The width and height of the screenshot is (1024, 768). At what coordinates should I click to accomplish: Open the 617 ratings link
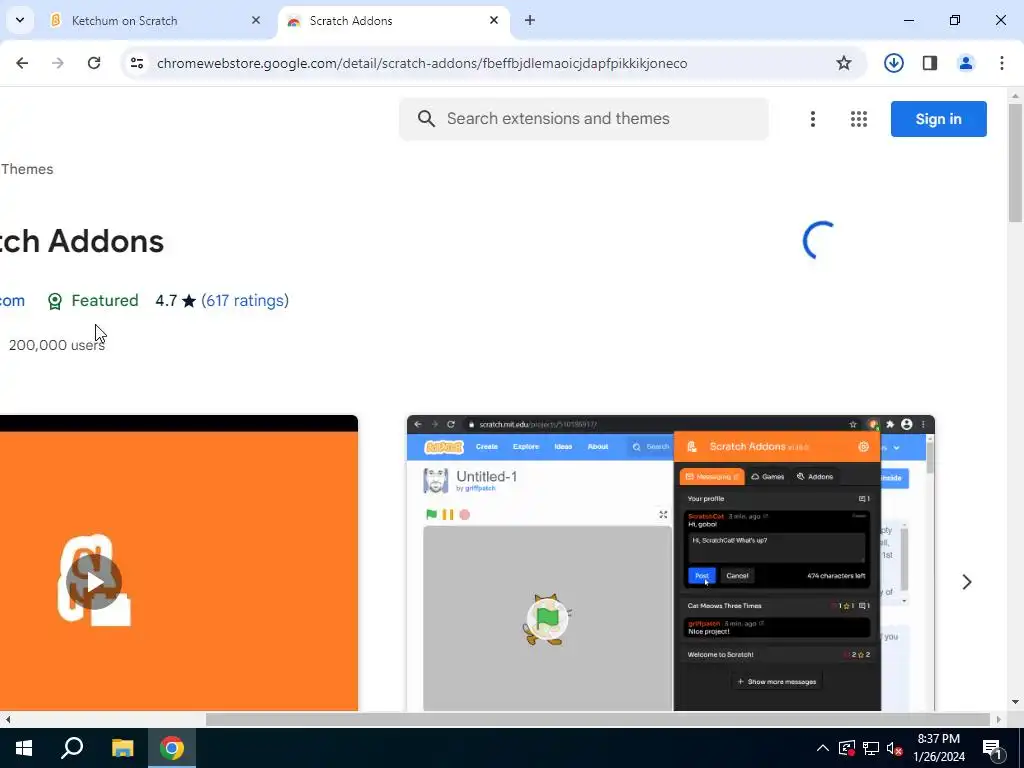coord(245,300)
